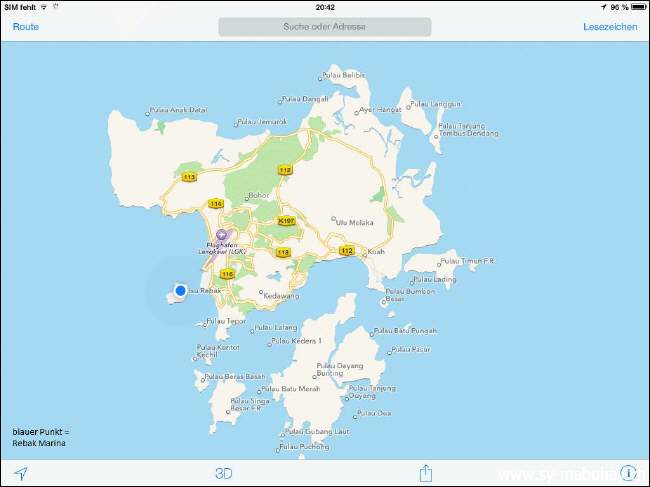
Task: Open the share sheet icon
Action: pyautogui.click(x=426, y=473)
